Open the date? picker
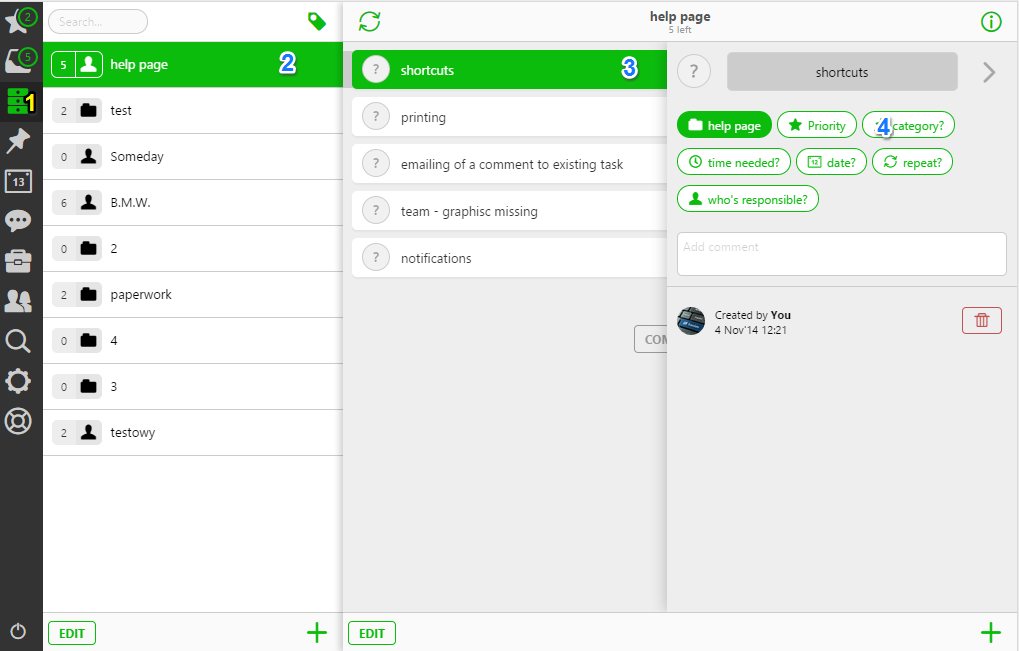The image size is (1019, 651). point(831,162)
